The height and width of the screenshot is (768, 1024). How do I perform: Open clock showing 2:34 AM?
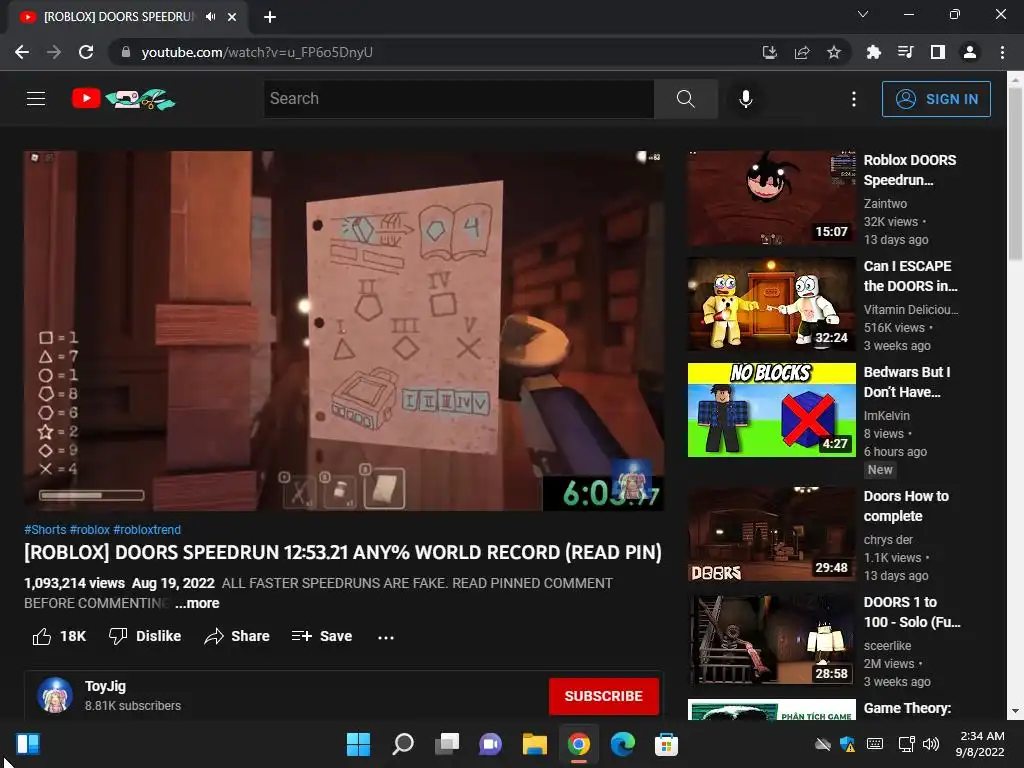tap(980, 744)
